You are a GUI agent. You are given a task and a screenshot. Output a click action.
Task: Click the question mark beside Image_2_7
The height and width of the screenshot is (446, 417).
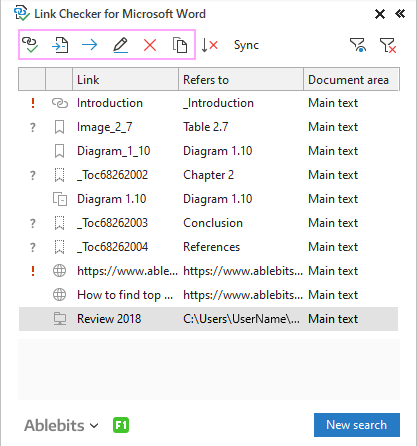click(x=33, y=127)
